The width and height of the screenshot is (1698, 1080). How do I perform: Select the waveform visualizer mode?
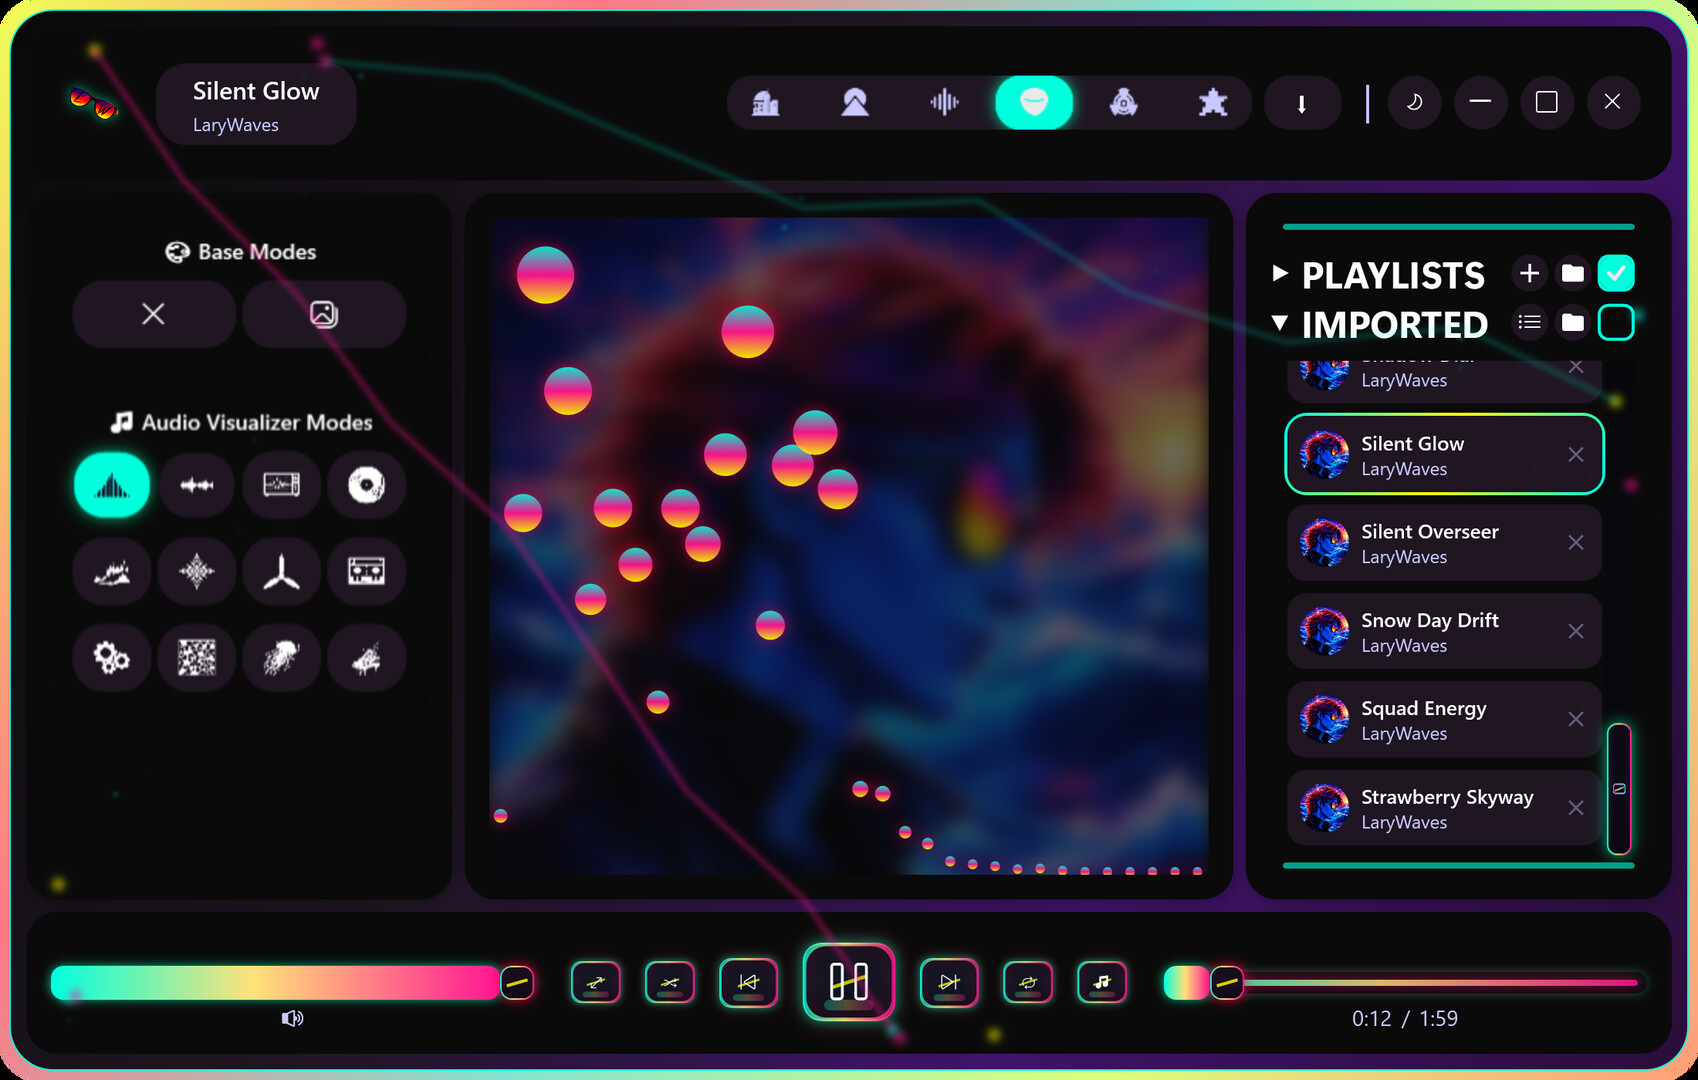197,485
